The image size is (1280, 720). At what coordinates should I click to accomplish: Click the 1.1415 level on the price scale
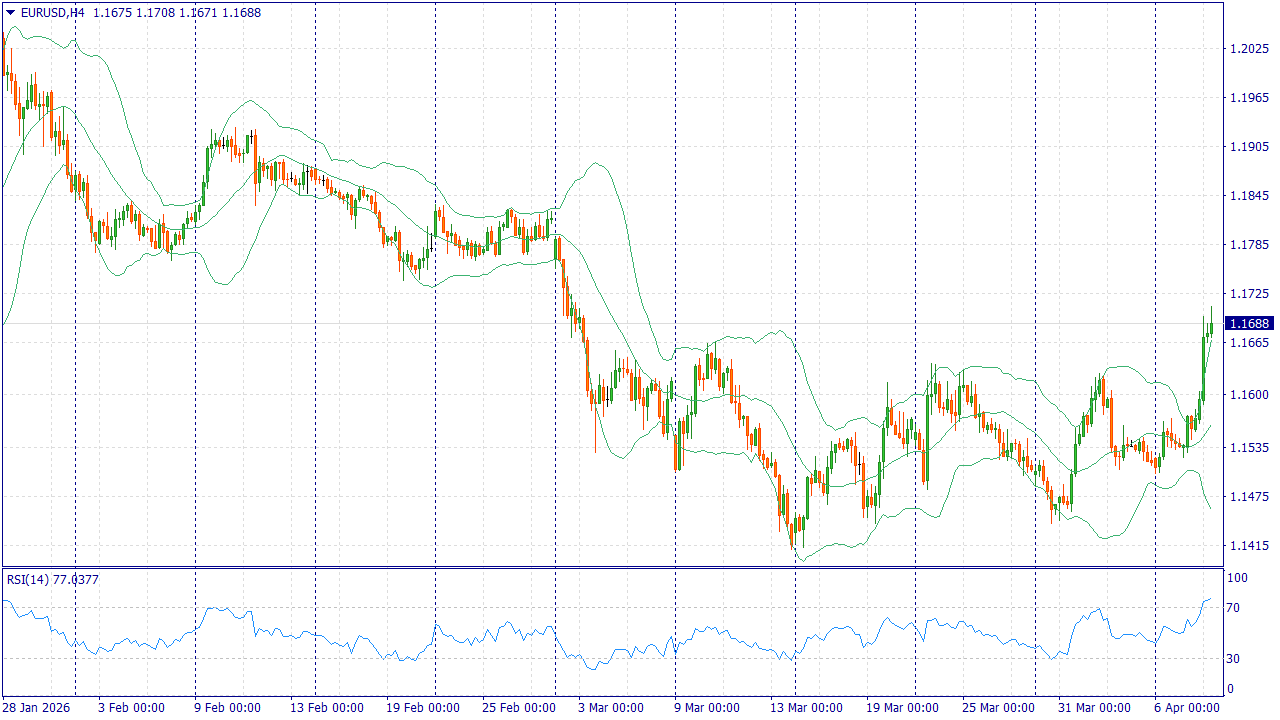pyautogui.click(x=1248, y=546)
